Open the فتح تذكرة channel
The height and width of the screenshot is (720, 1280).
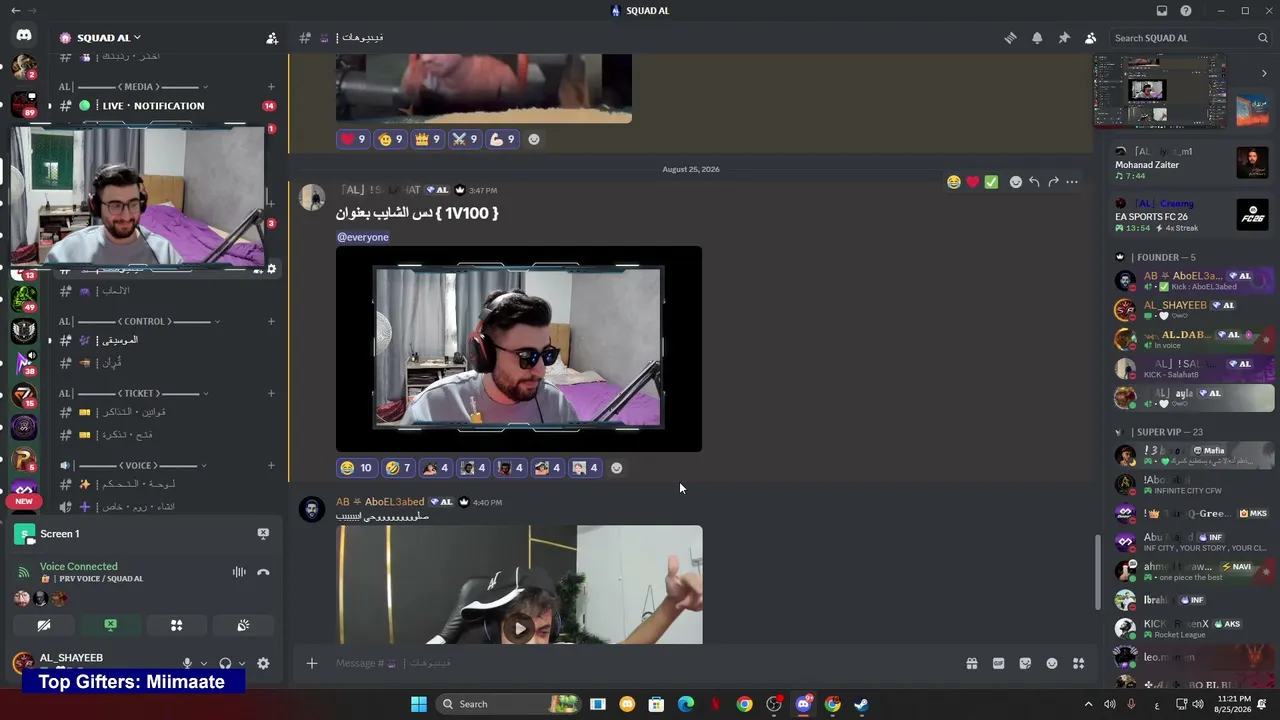point(165,435)
